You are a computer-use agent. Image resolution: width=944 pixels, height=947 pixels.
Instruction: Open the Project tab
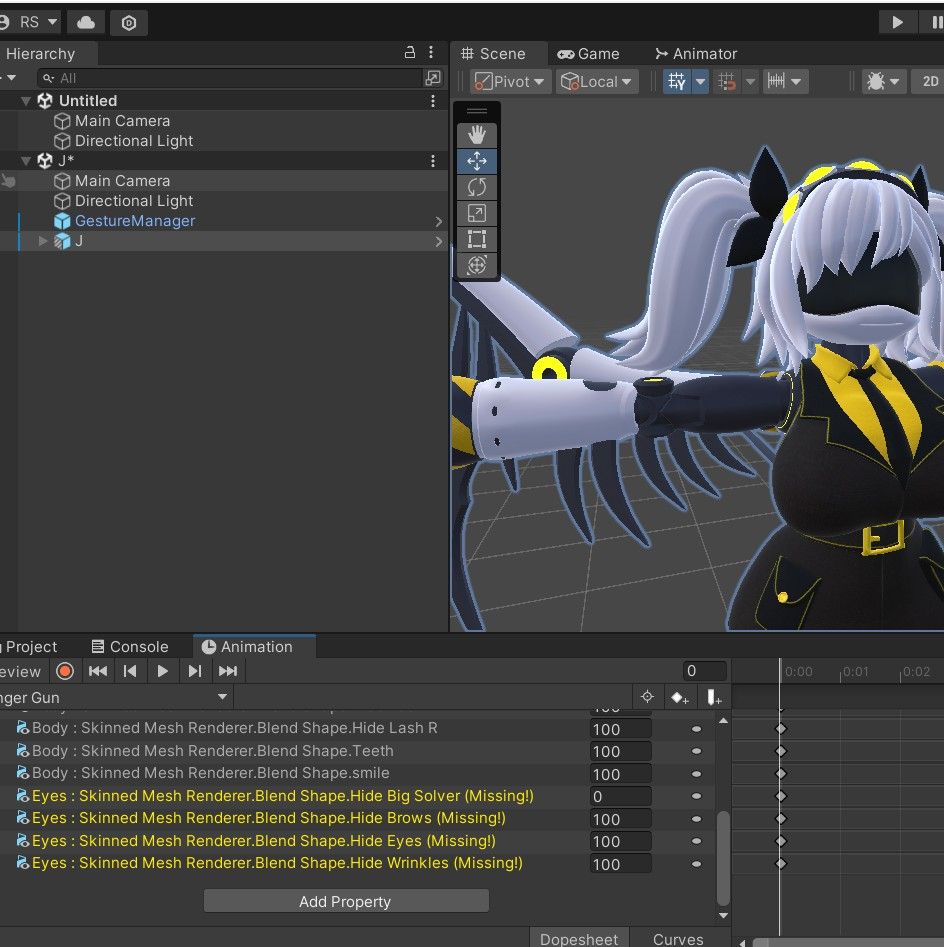pyautogui.click(x=30, y=647)
